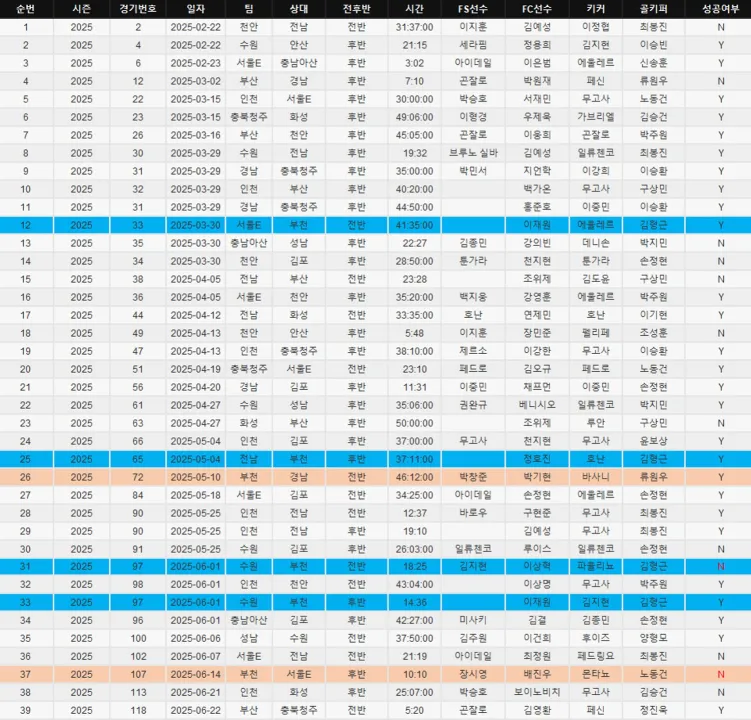This screenshot has width=751, height=720.
Task: Select the 시간 column header
Action: 414,9
